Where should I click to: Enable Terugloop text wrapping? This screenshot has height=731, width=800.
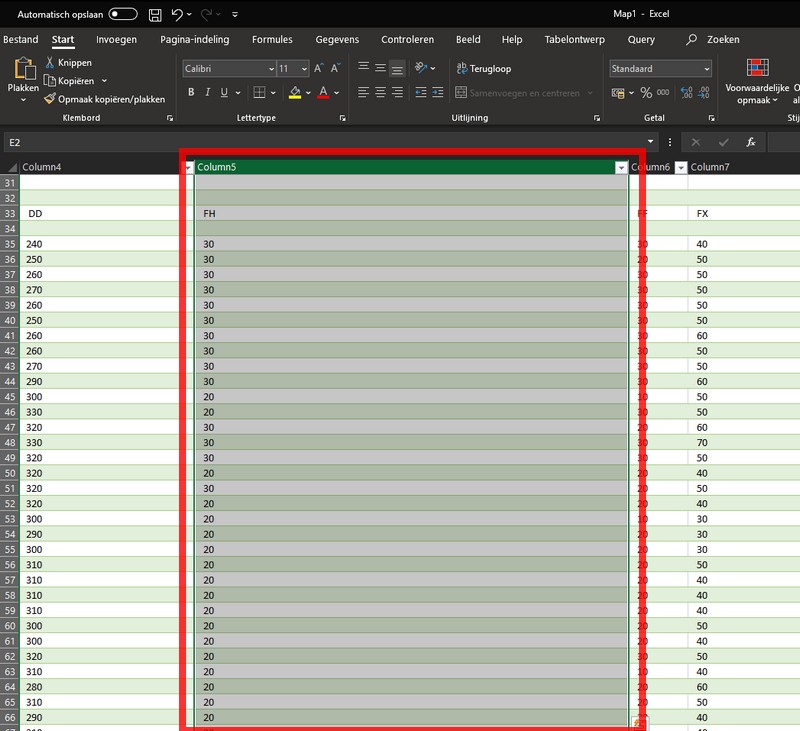point(483,69)
